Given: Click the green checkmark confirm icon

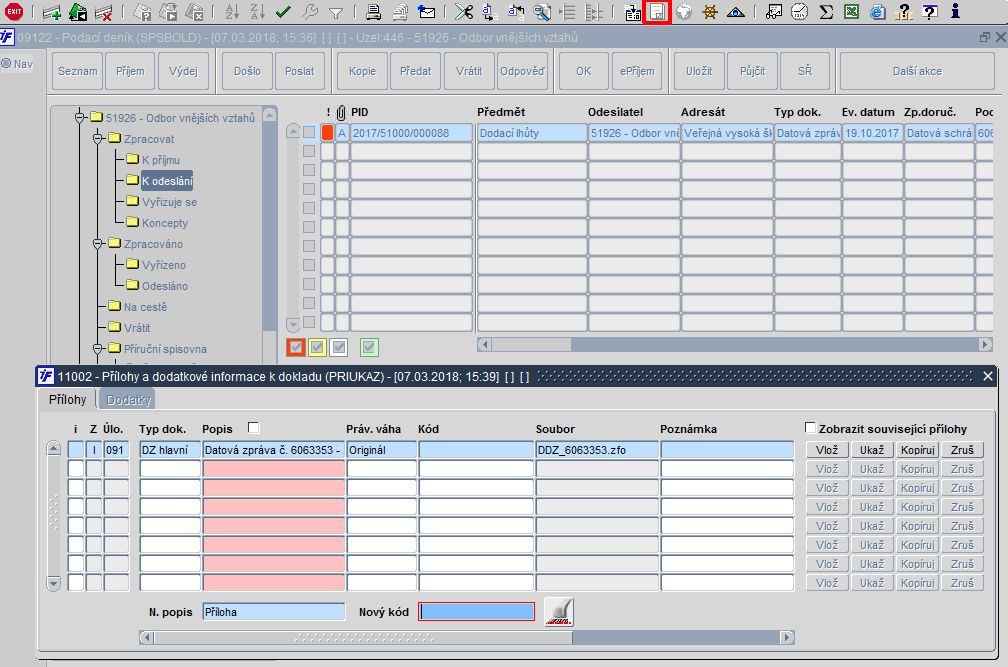Looking at the screenshot, I should click(x=283, y=12).
